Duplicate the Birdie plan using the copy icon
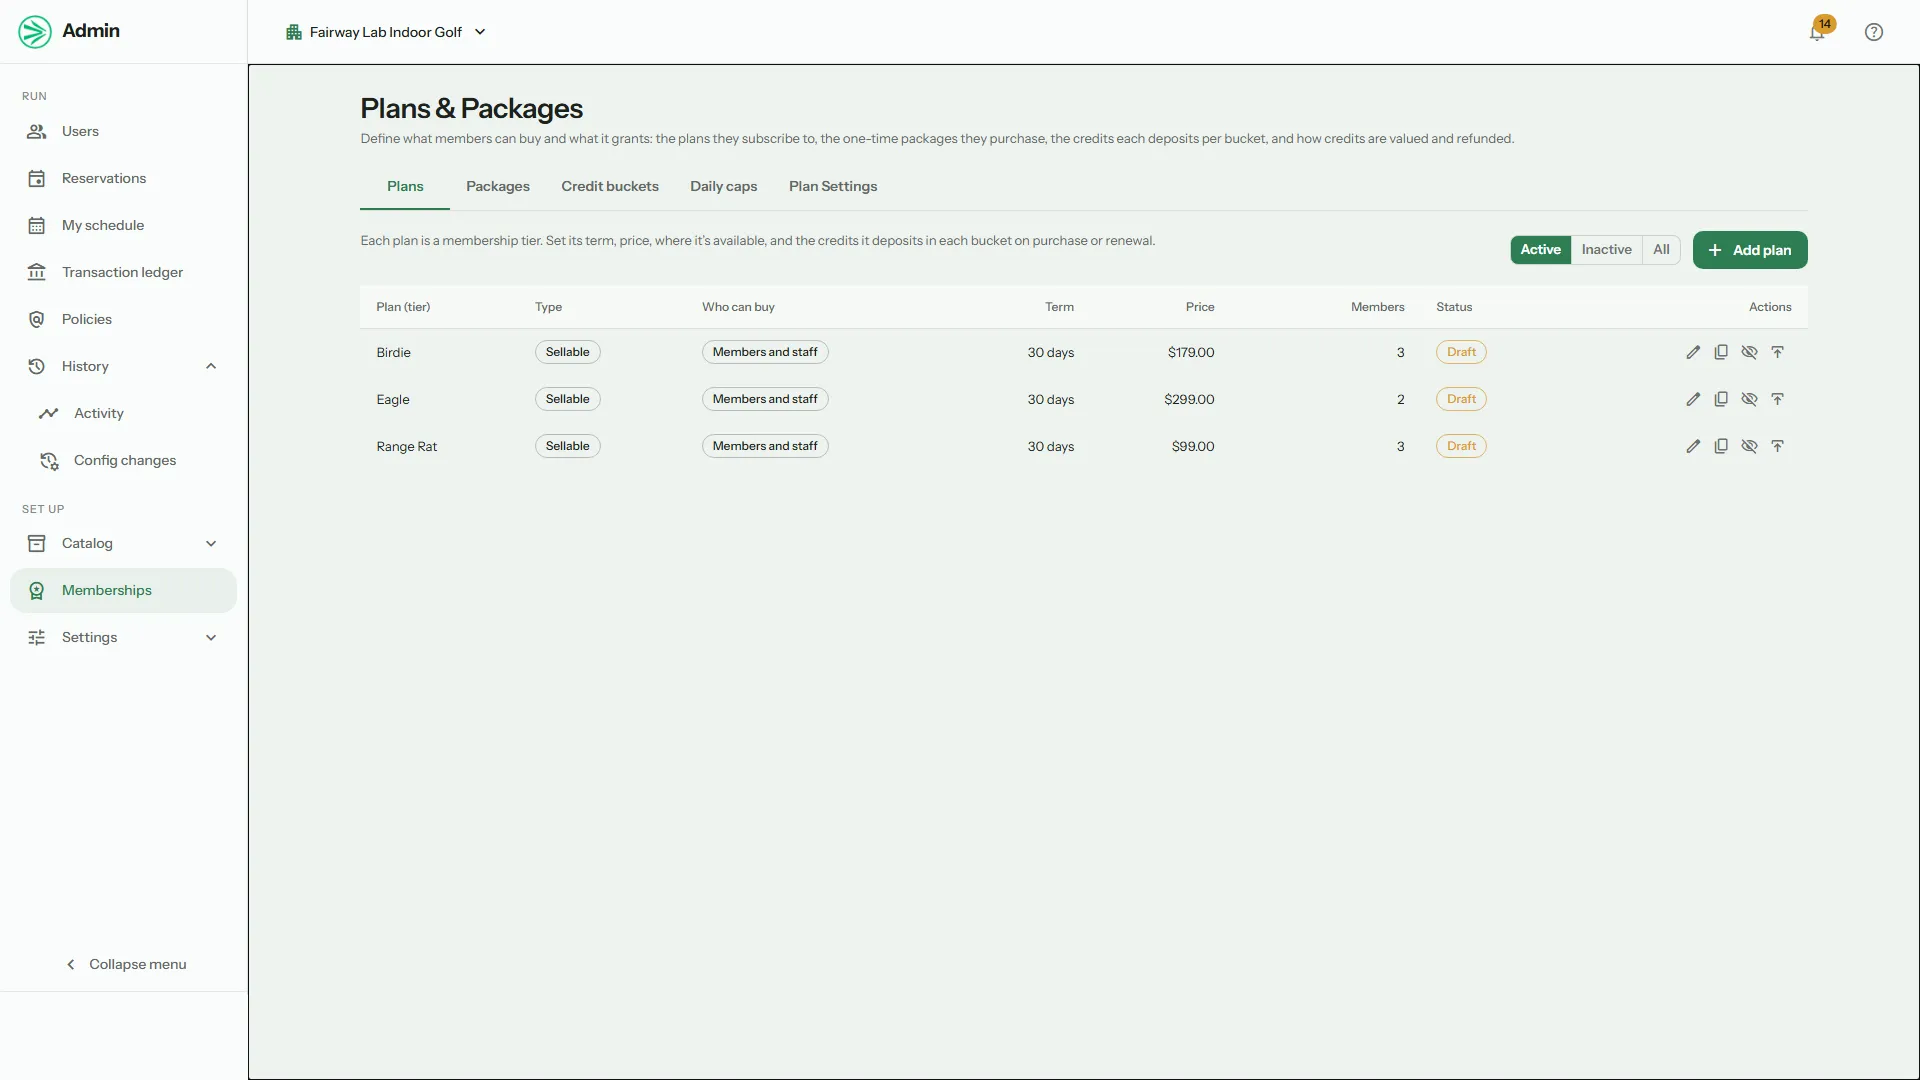The width and height of the screenshot is (1920, 1080). pyautogui.click(x=1721, y=352)
